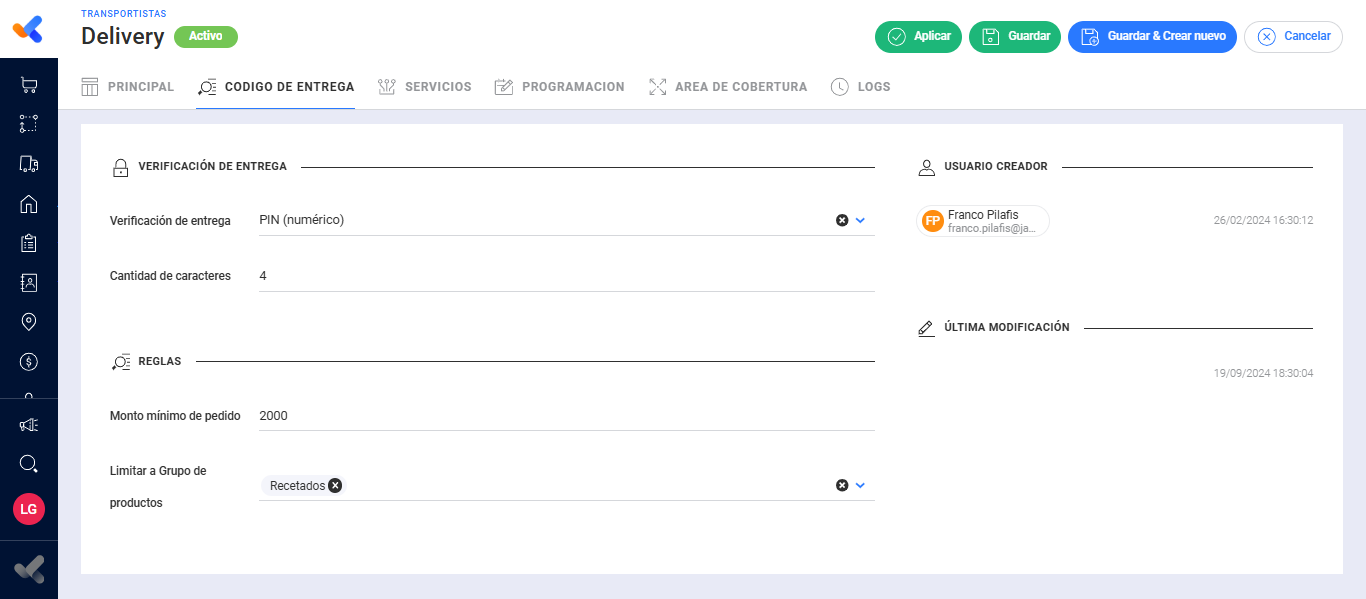The image size is (1366, 599).
Task: Open the contacts book sidebar icon
Action: point(29,282)
